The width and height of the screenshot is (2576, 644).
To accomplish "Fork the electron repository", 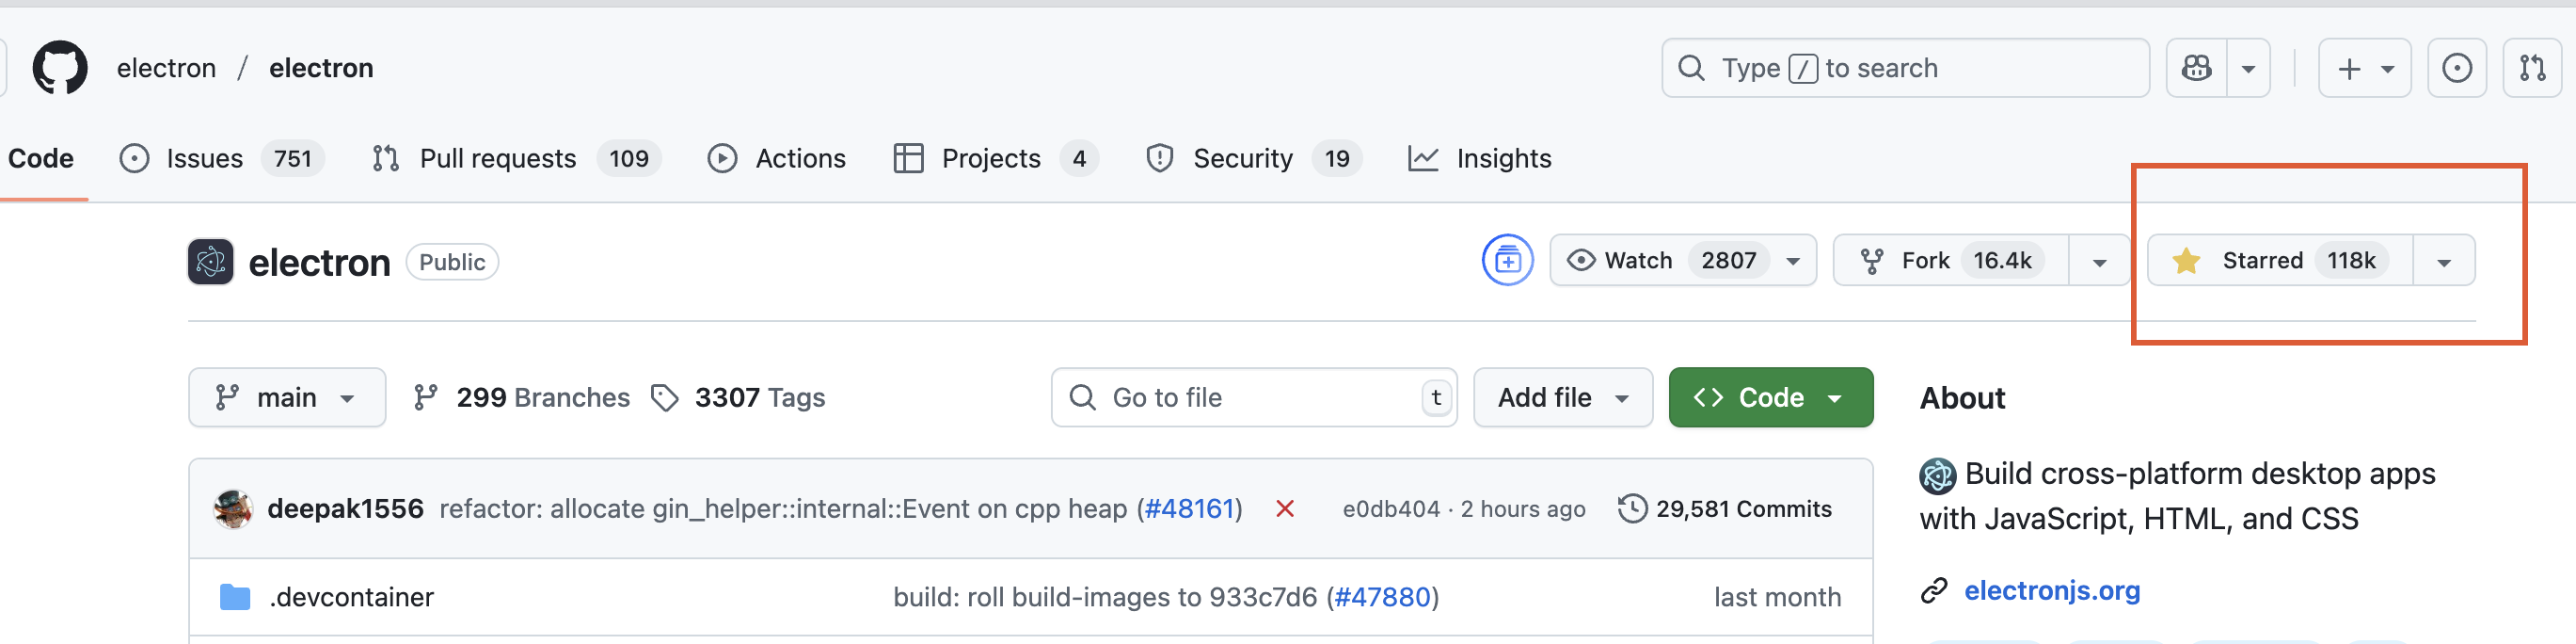I will point(1950,260).
